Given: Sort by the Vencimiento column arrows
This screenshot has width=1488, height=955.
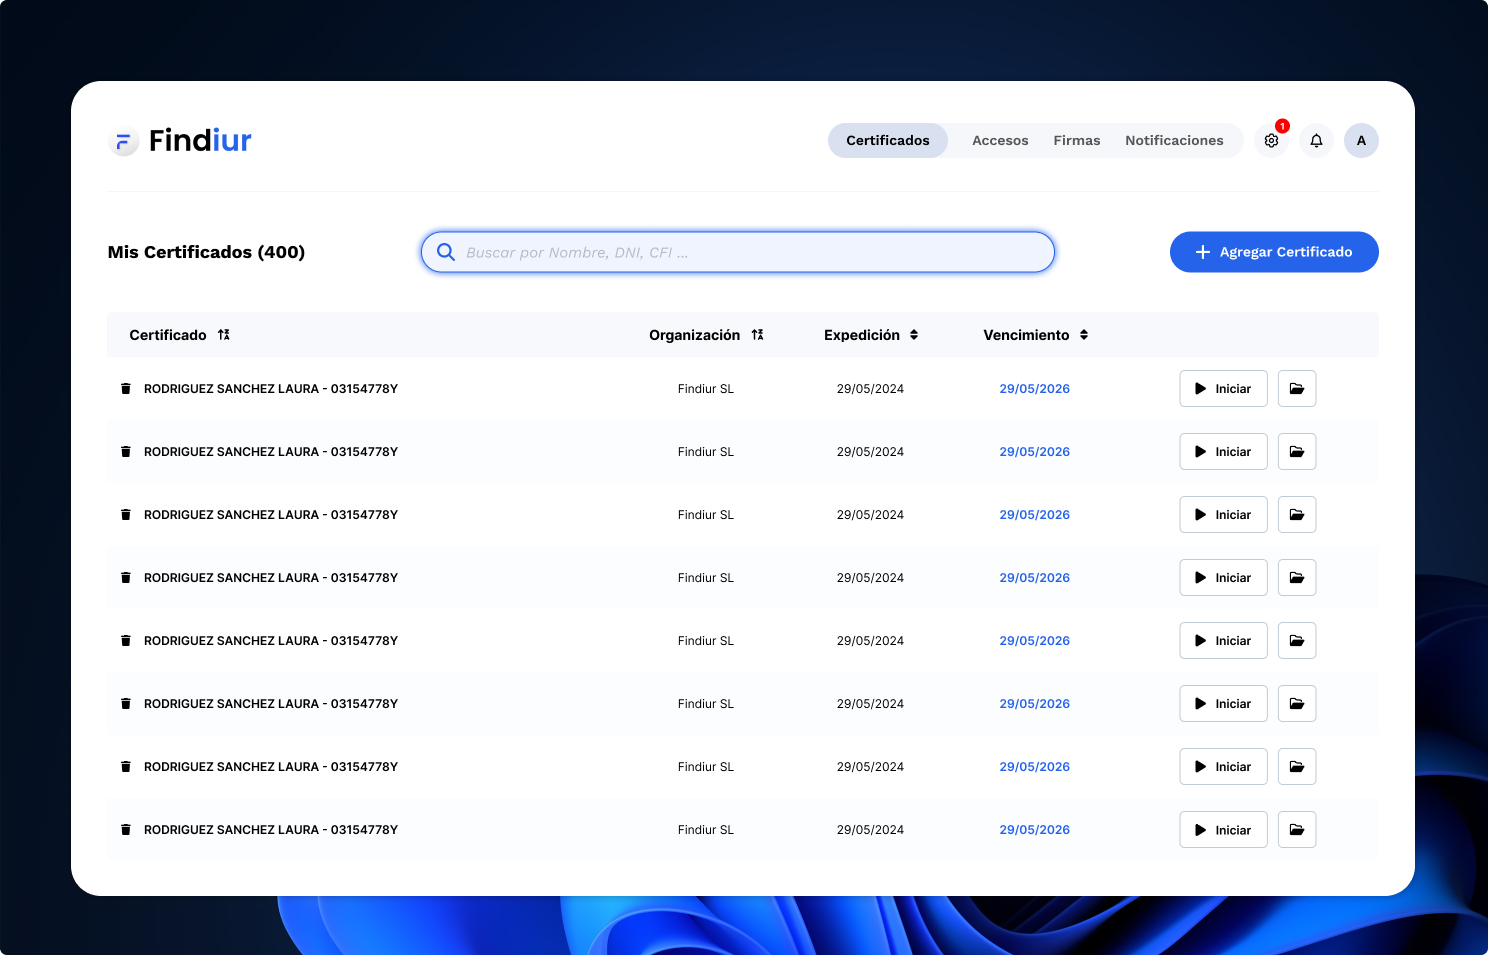Looking at the screenshot, I should pyautogui.click(x=1084, y=335).
